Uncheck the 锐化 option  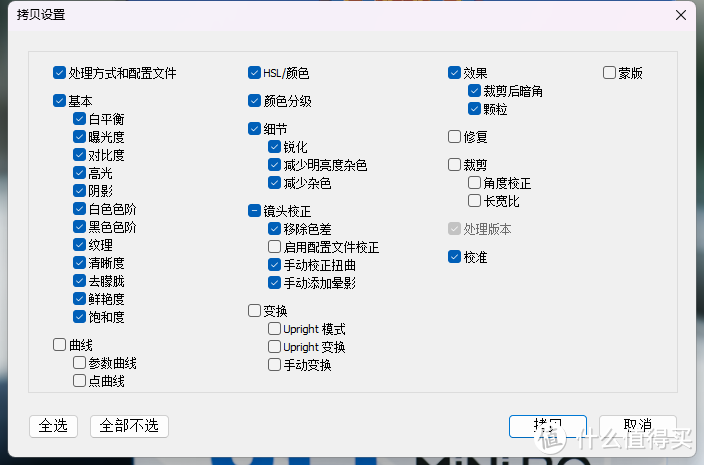(274, 147)
